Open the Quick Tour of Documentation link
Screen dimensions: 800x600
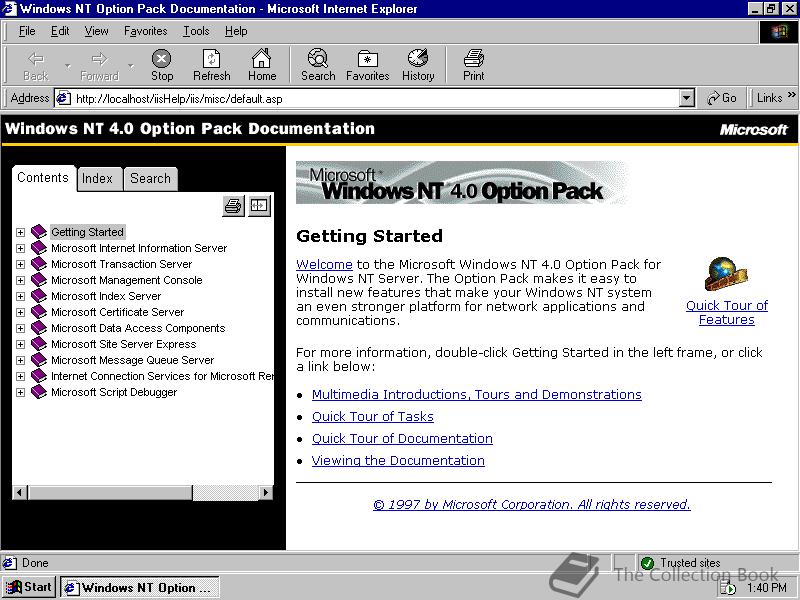coord(402,438)
